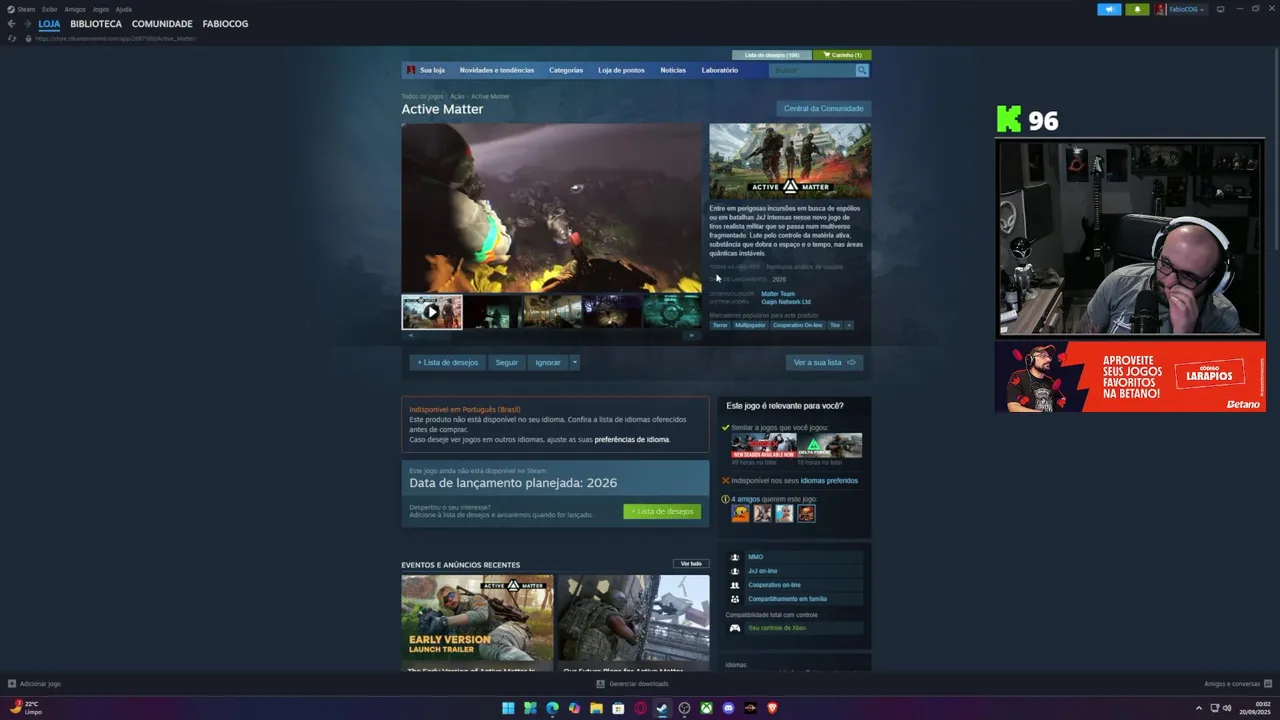Viewport: 1280px width, 720px height.
Task: Move the thumbnail strip left arrow
Action: (410, 336)
